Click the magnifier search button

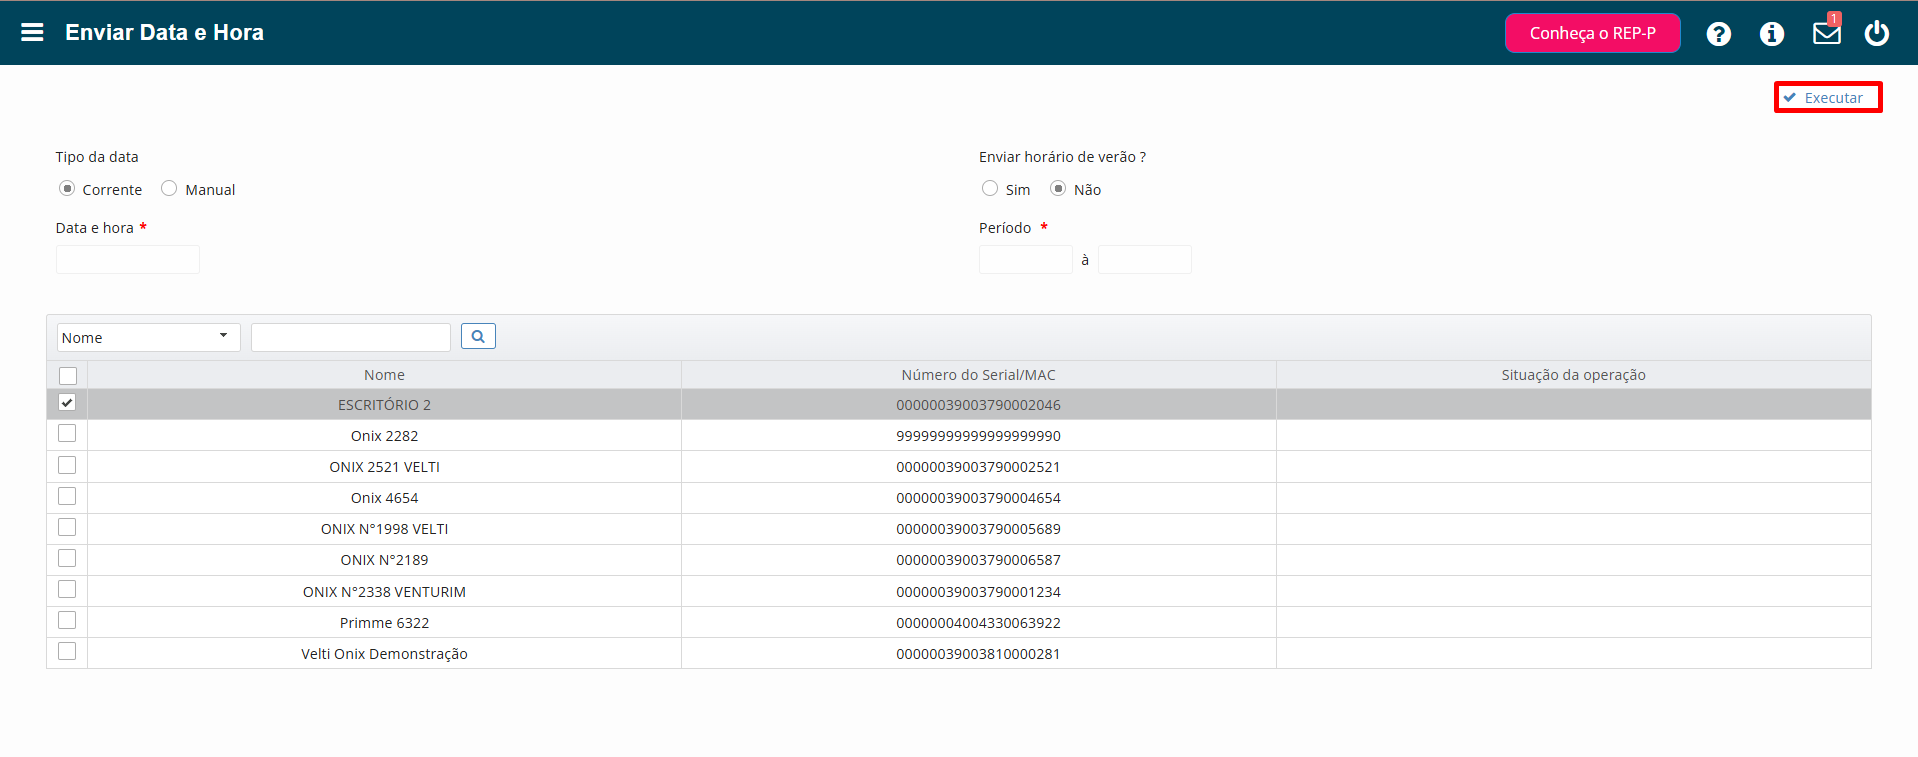(x=478, y=337)
